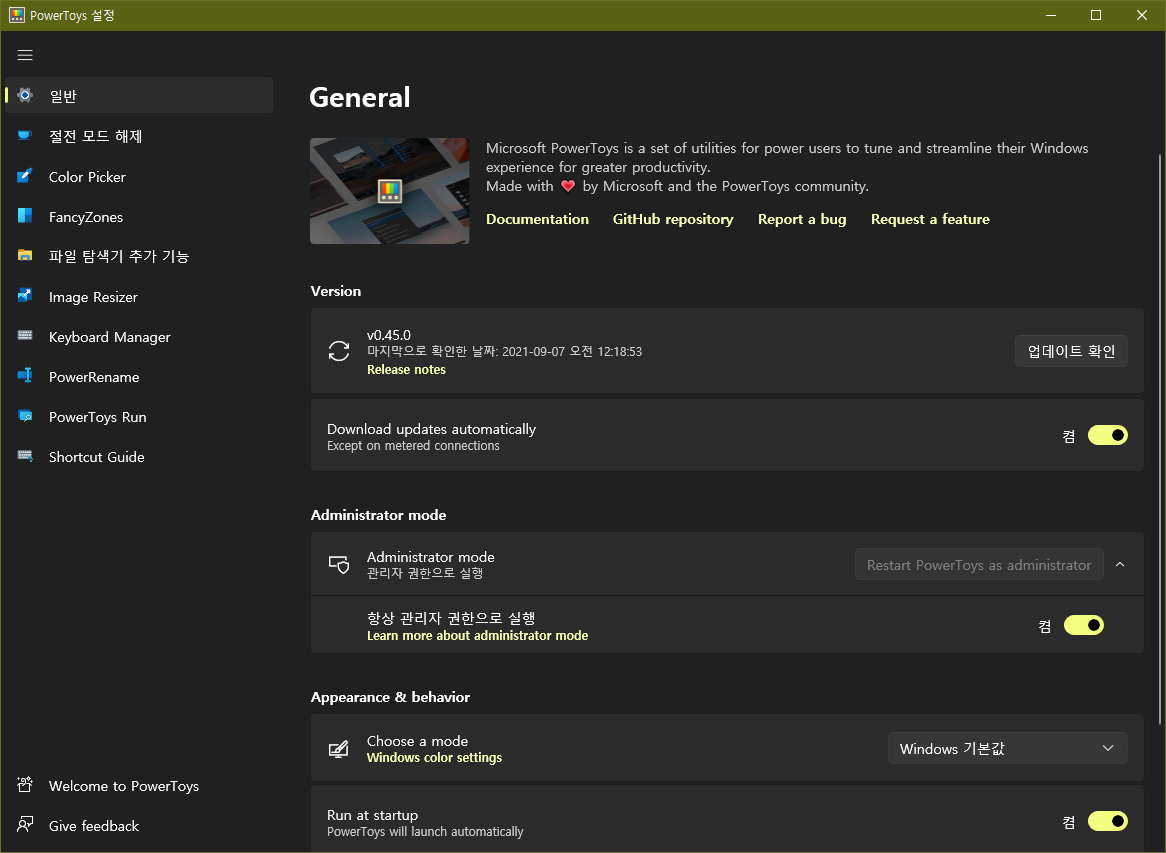Click Learn more about administrator mode
This screenshot has height=853, width=1166.
(477, 636)
